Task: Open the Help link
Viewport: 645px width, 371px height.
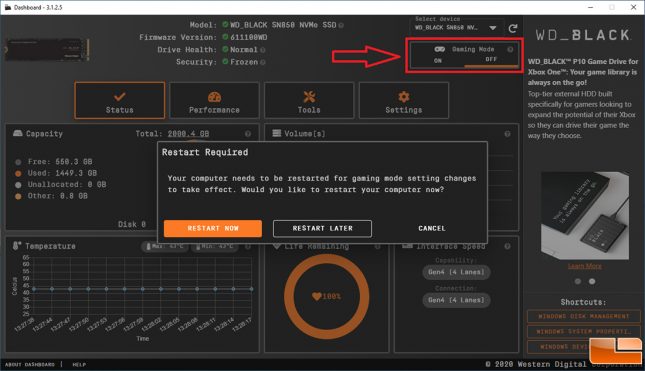Action: (x=79, y=364)
